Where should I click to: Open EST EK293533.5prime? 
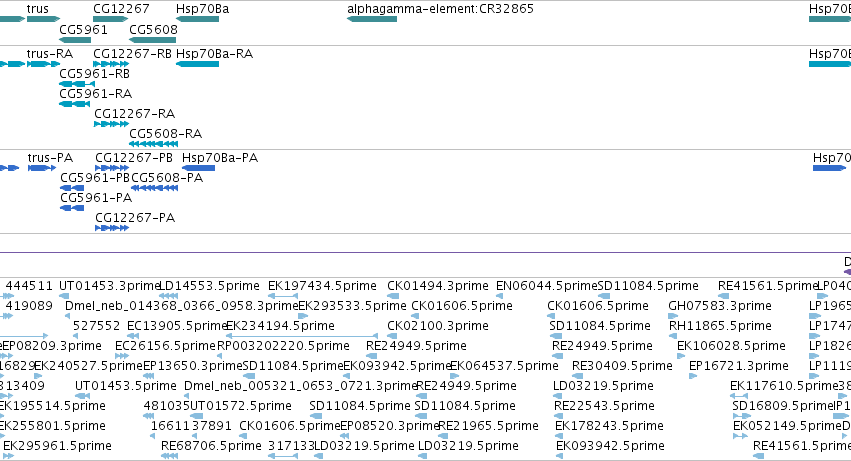pyautogui.click(x=352, y=306)
